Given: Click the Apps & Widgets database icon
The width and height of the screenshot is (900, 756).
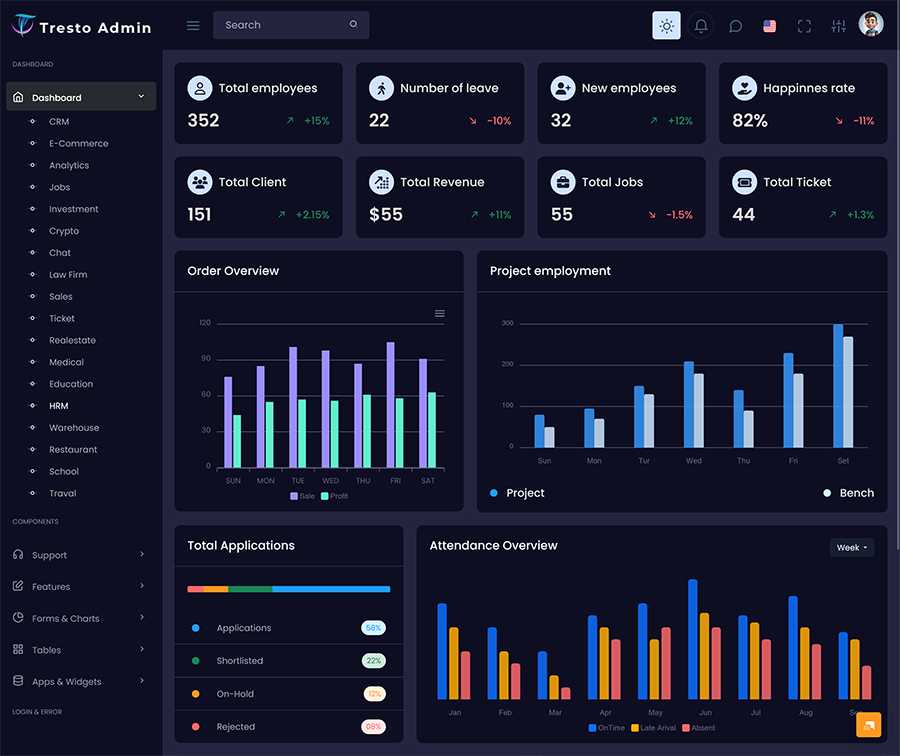Looking at the screenshot, I should coord(18,681).
